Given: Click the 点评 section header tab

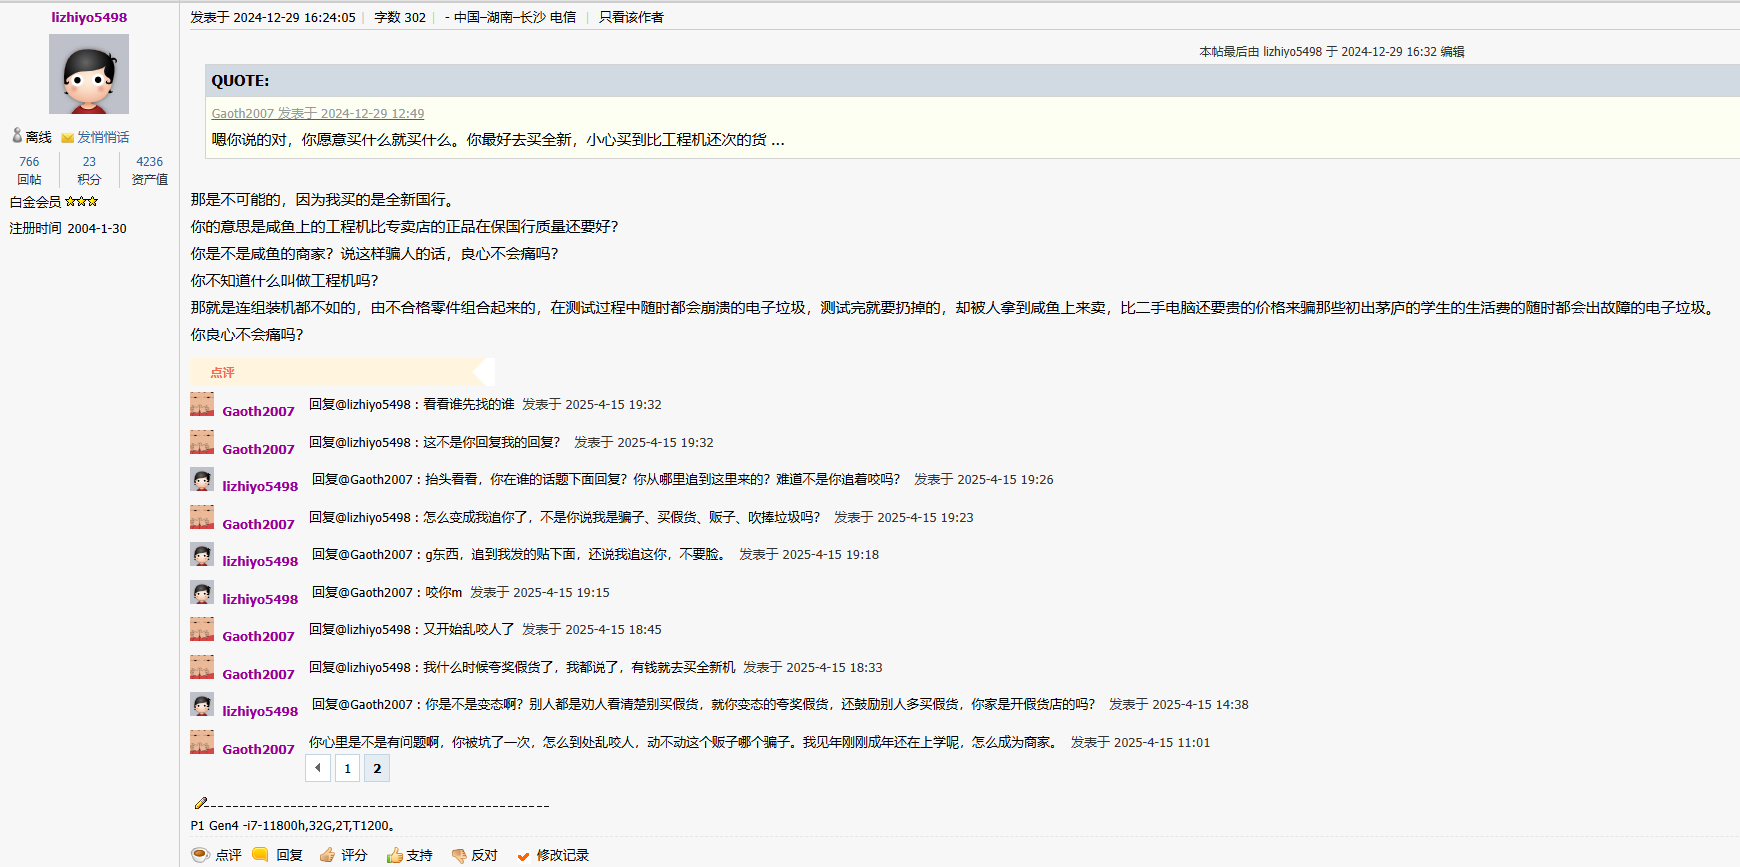Looking at the screenshot, I should 222,372.
